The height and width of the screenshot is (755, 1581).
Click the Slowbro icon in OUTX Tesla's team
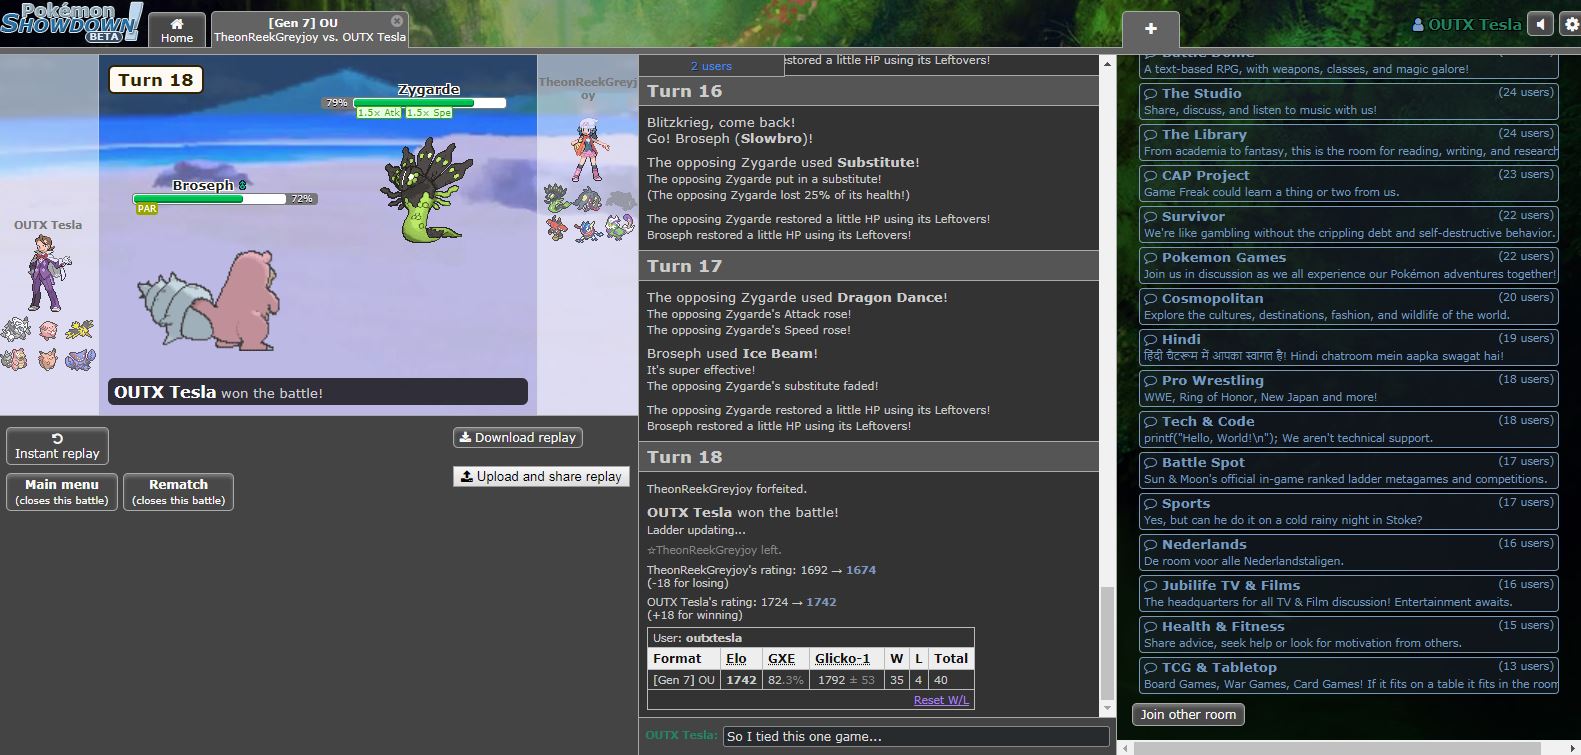click(x=14, y=359)
